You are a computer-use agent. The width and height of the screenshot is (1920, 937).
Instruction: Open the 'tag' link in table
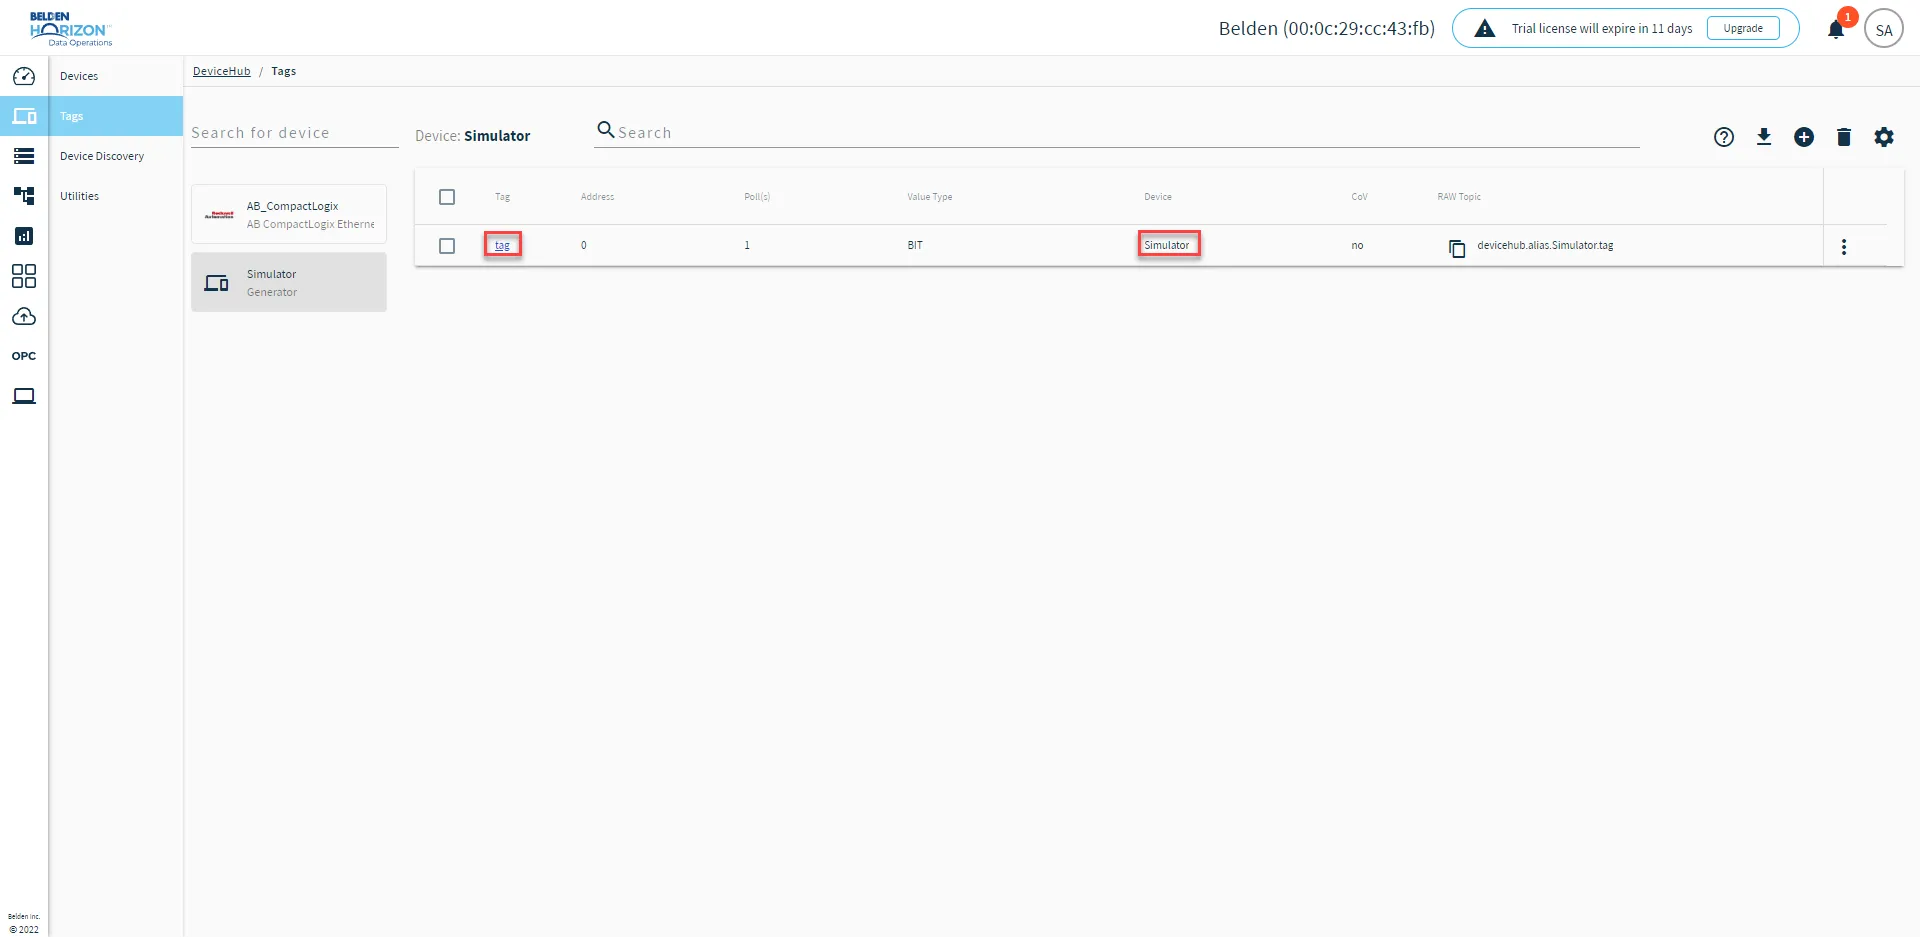[x=502, y=245]
